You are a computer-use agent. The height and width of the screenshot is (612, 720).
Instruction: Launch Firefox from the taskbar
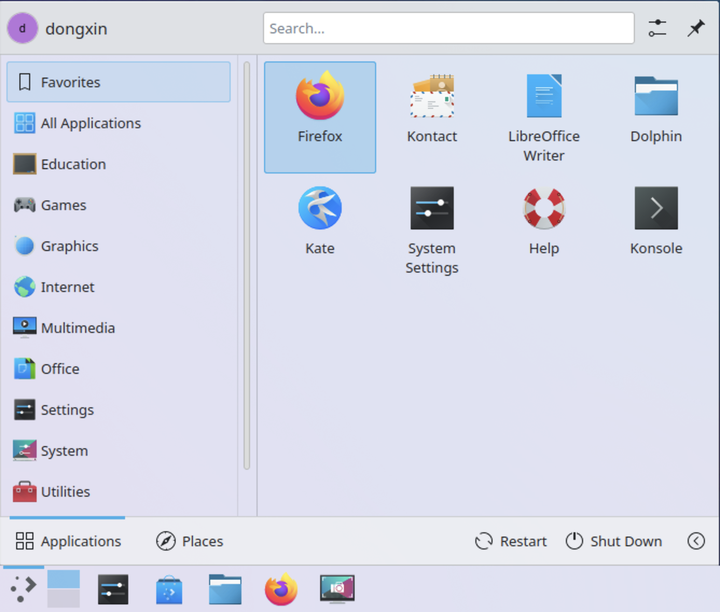coord(281,589)
